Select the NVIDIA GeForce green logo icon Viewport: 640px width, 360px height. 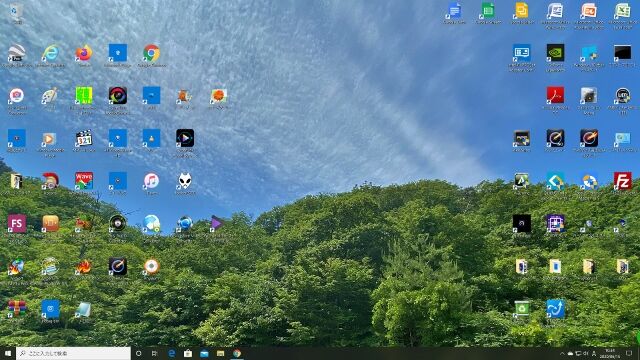coord(555,53)
